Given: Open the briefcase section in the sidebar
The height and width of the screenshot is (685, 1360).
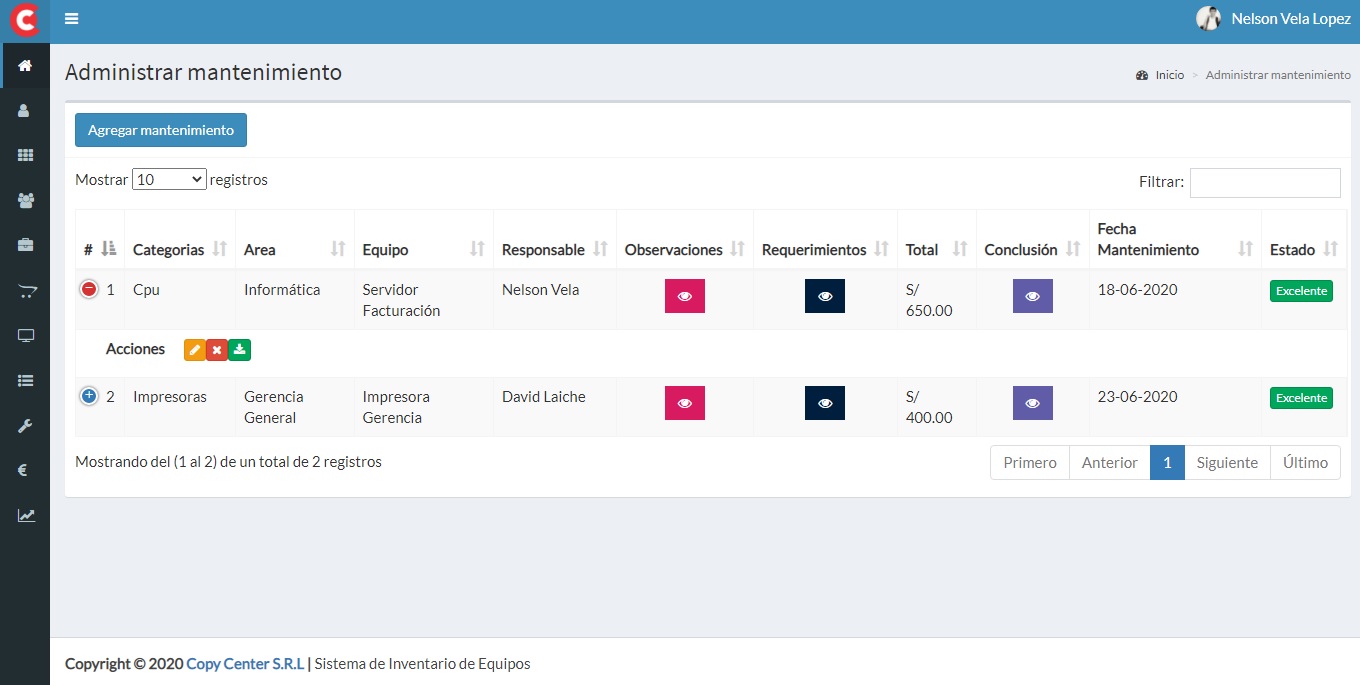Looking at the screenshot, I should [25, 245].
